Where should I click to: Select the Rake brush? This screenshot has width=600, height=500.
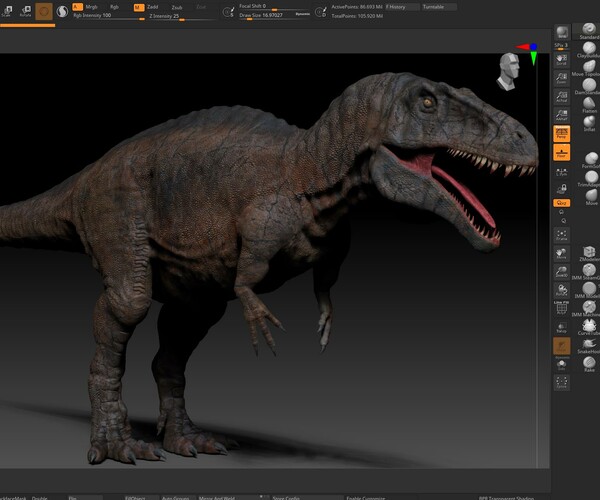pos(589,364)
